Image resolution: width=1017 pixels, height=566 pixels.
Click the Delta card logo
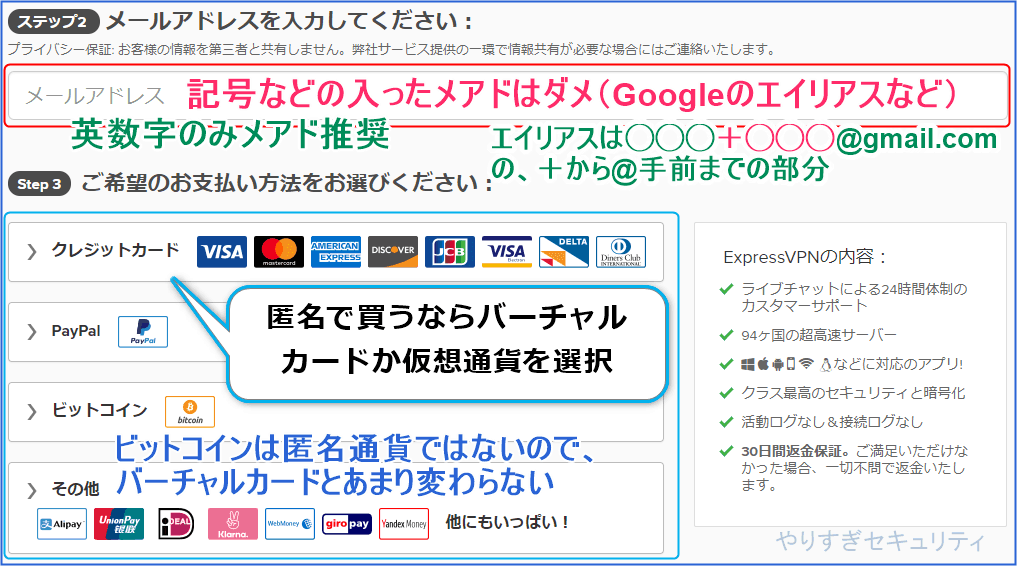click(564, 252)
